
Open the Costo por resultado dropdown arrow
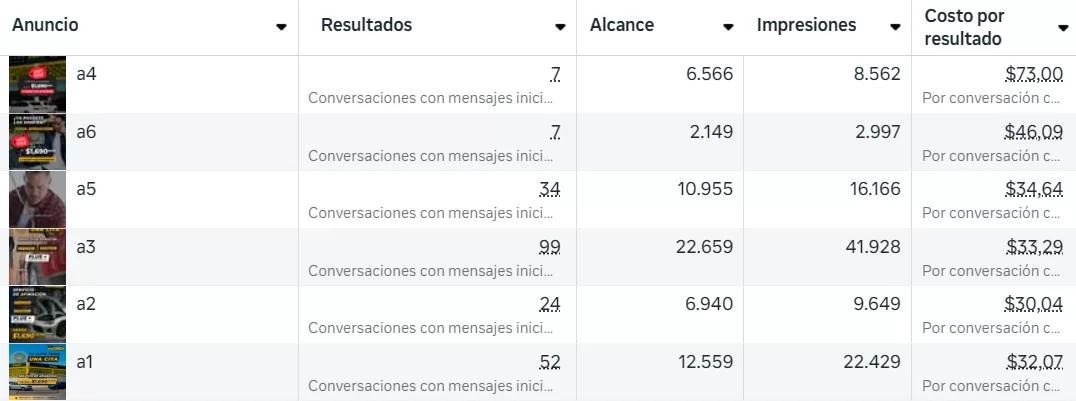pyautogui.click(x=1062, y=28)
